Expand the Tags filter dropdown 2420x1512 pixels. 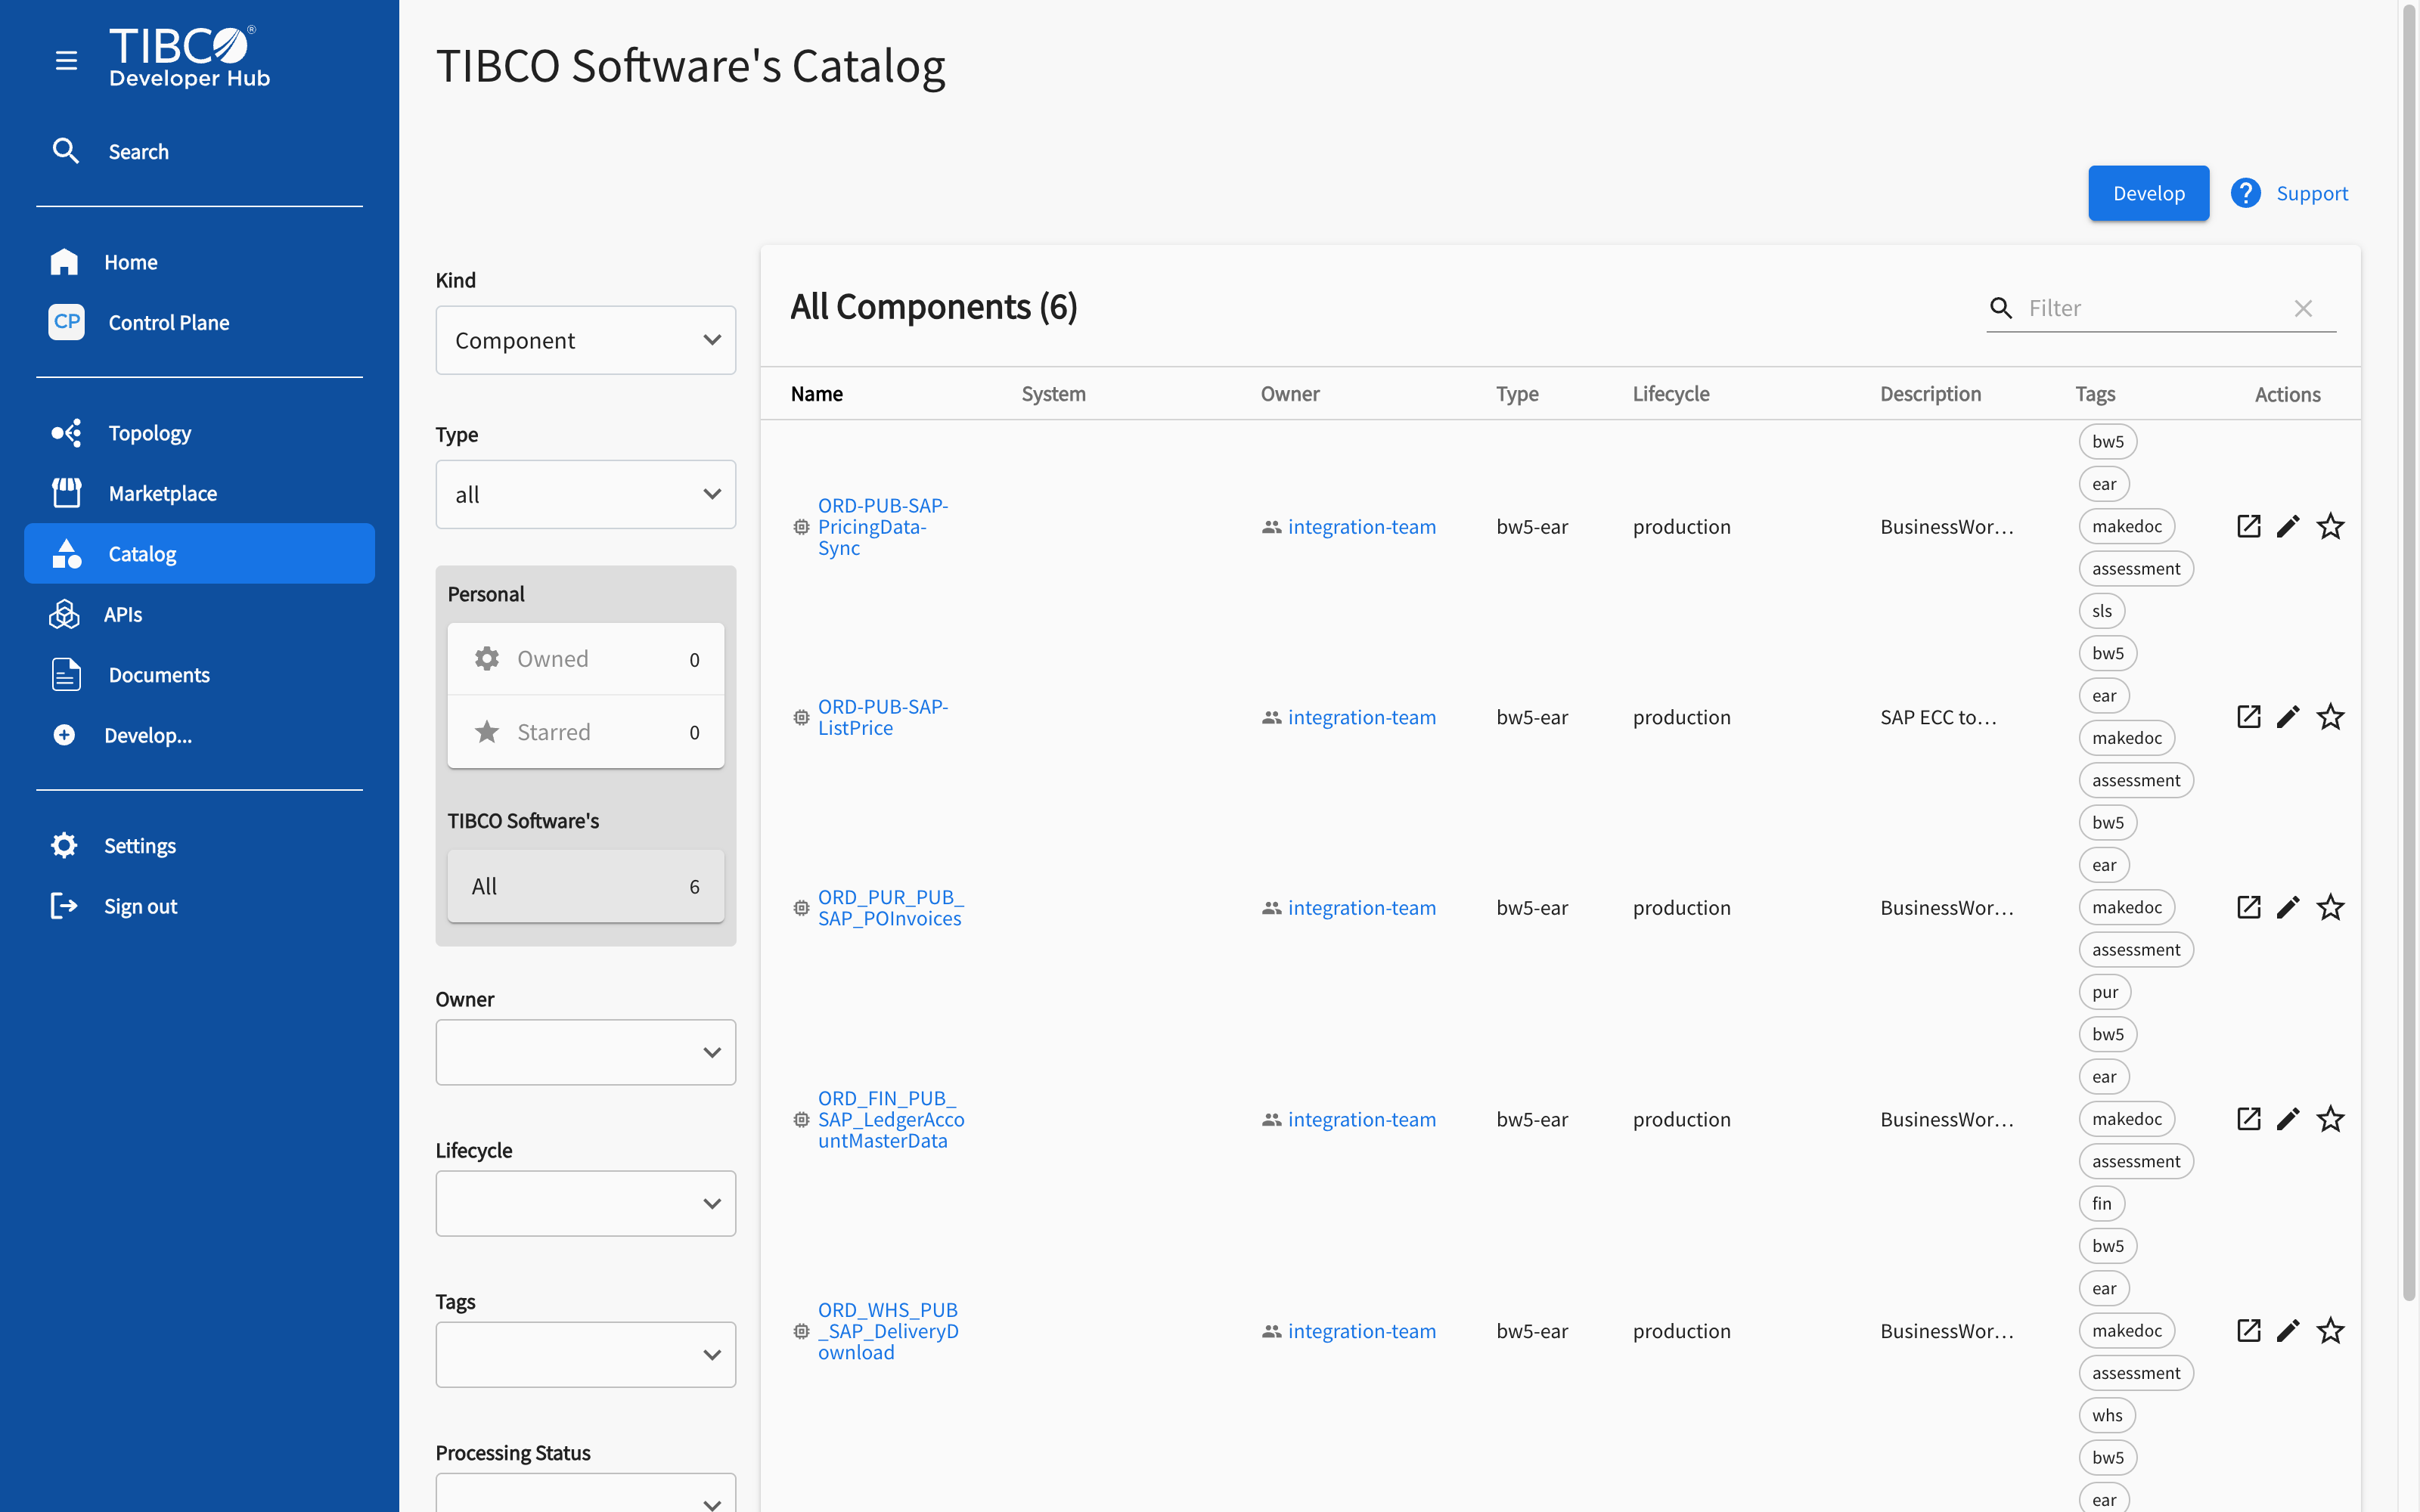(586, 1354)
